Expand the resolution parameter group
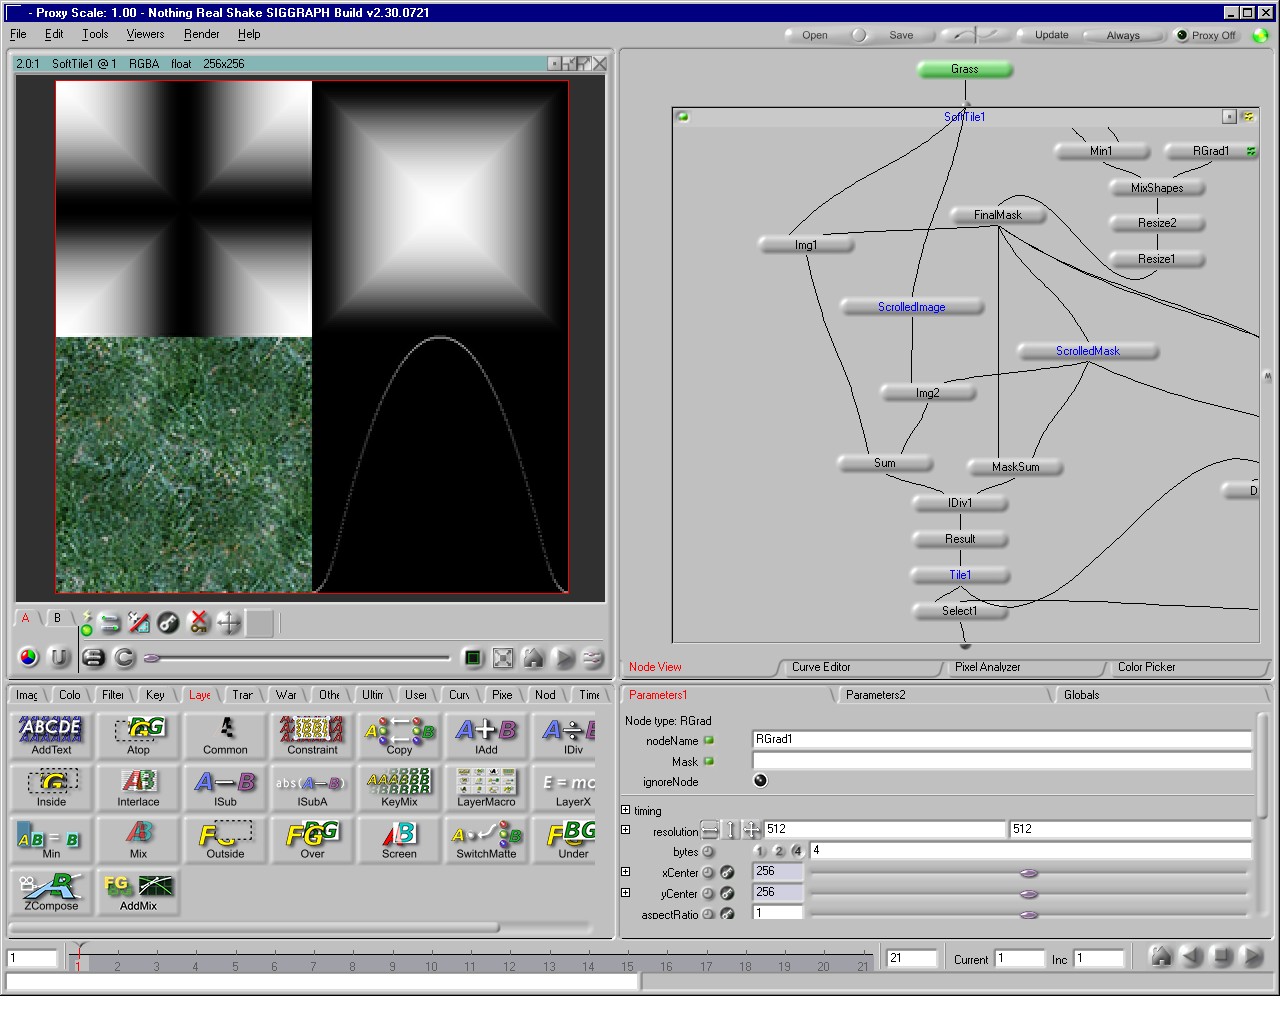Screen dimensions: 1280x1024 pos(626,830)
